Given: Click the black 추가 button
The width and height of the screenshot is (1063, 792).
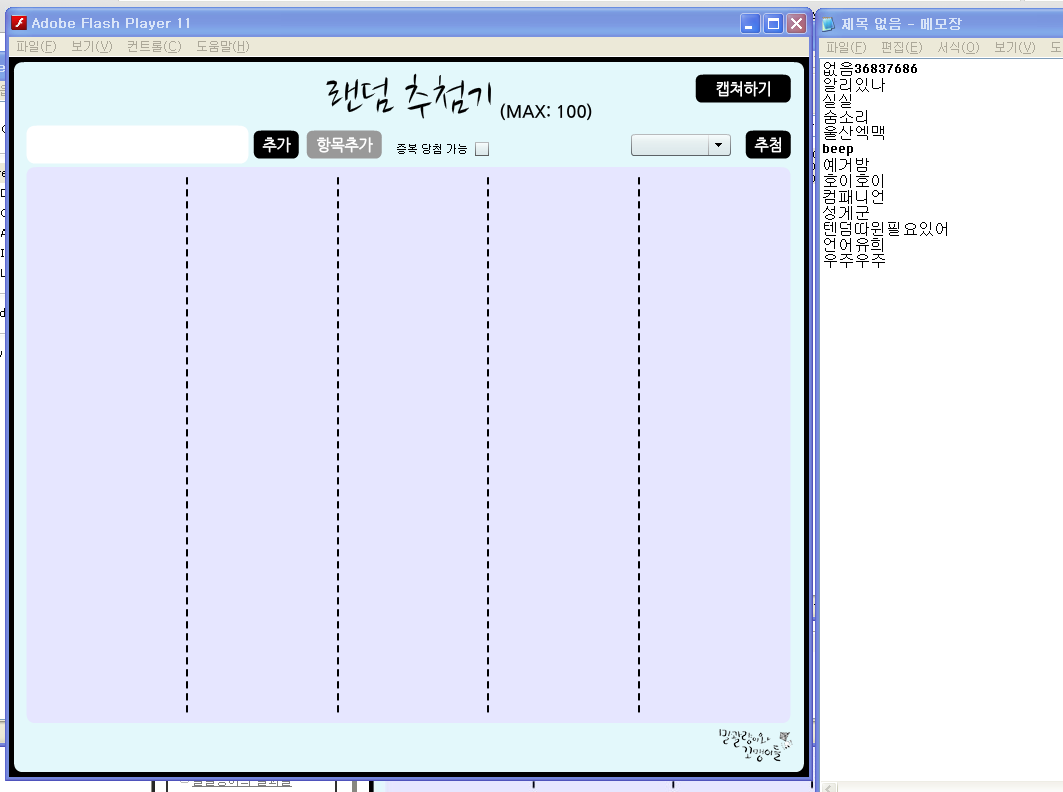Looking at the screenshot, I should pos(276,145).
